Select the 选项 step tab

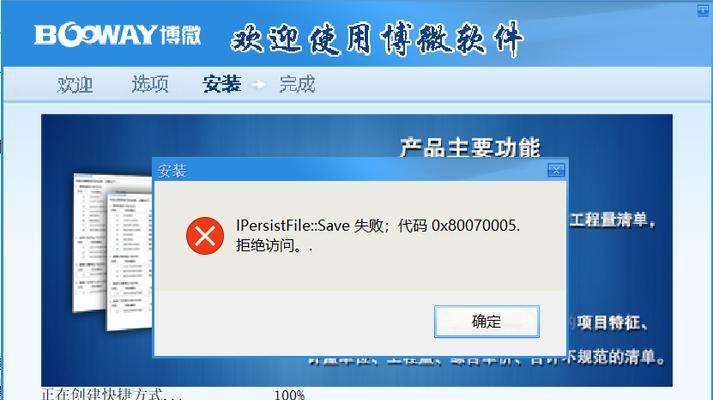pos(150,84)
